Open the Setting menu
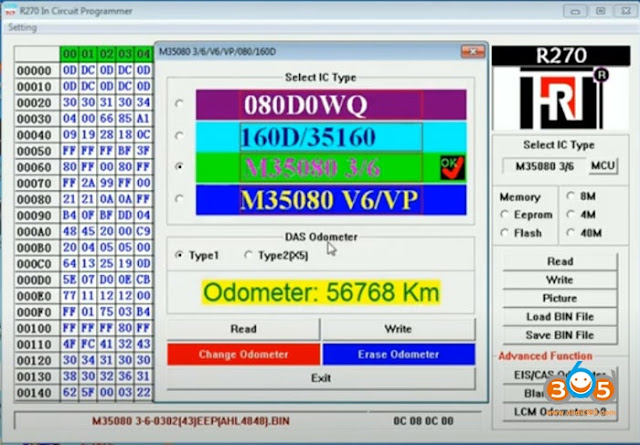Image resolution: width=640 pixels, height=445 pixels. click(x=22, y=28)
